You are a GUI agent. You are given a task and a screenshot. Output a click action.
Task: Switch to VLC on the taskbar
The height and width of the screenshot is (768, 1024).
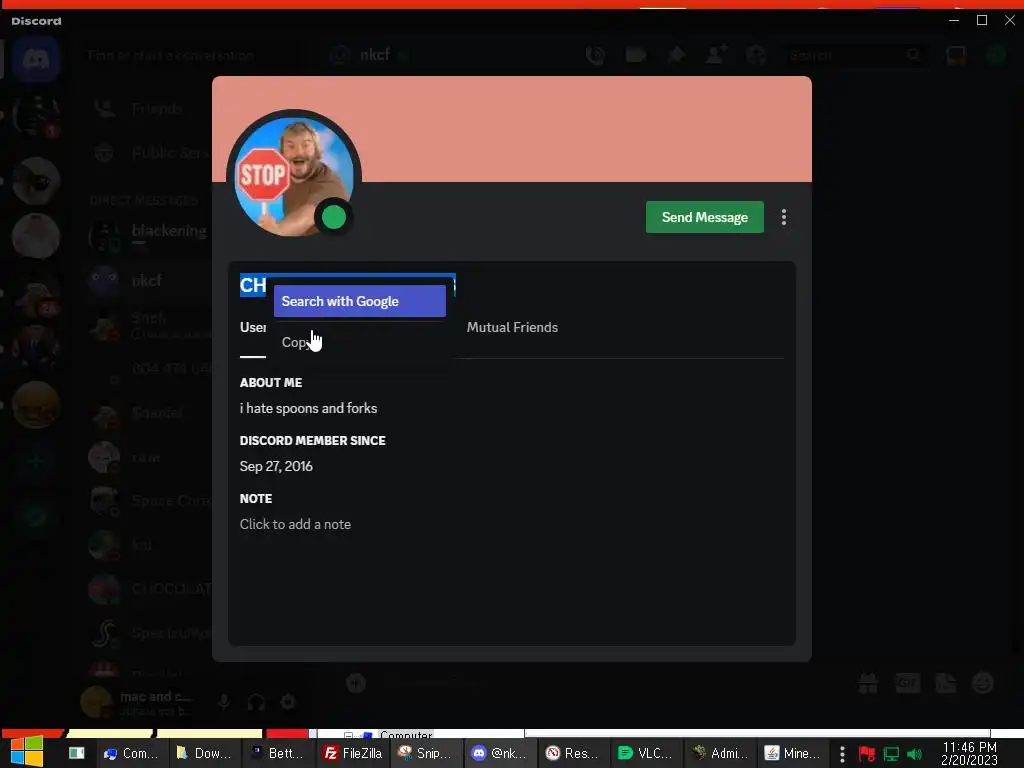(x=646, y=753)
